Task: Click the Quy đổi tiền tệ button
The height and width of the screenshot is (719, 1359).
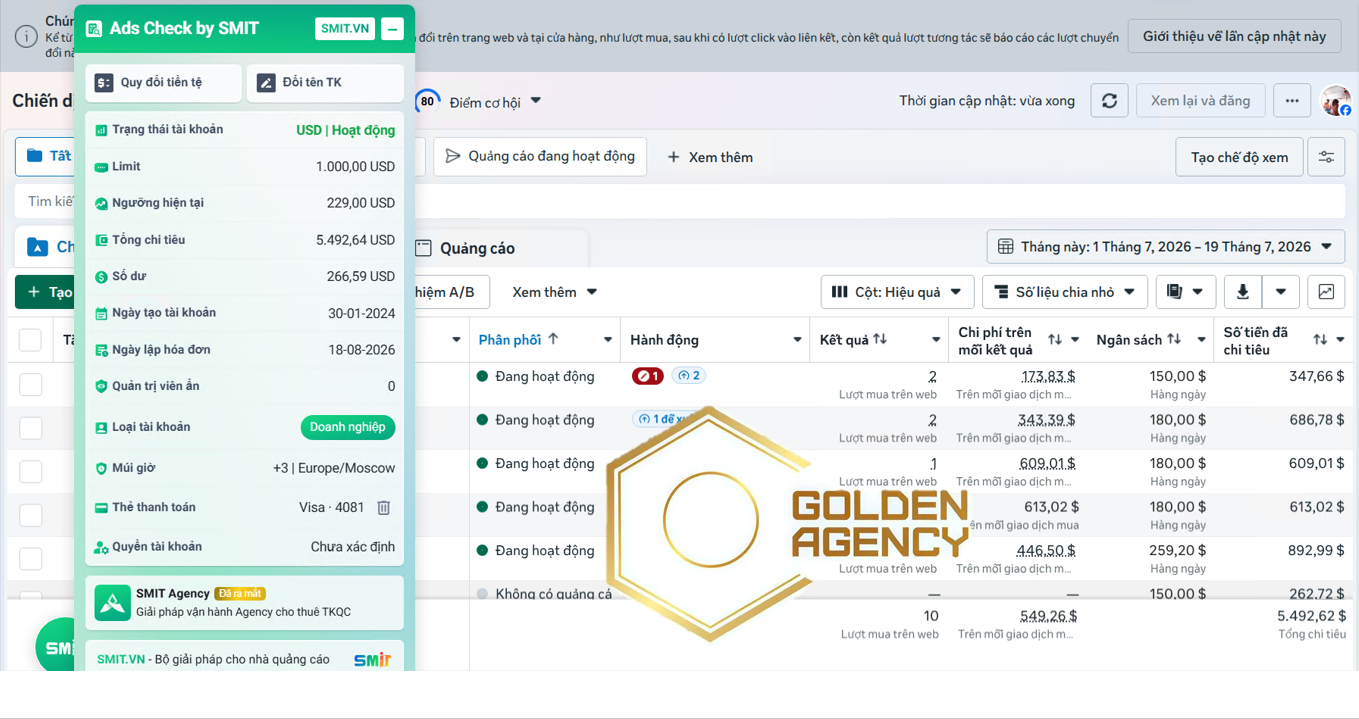Action: click(x=163, y=83)
